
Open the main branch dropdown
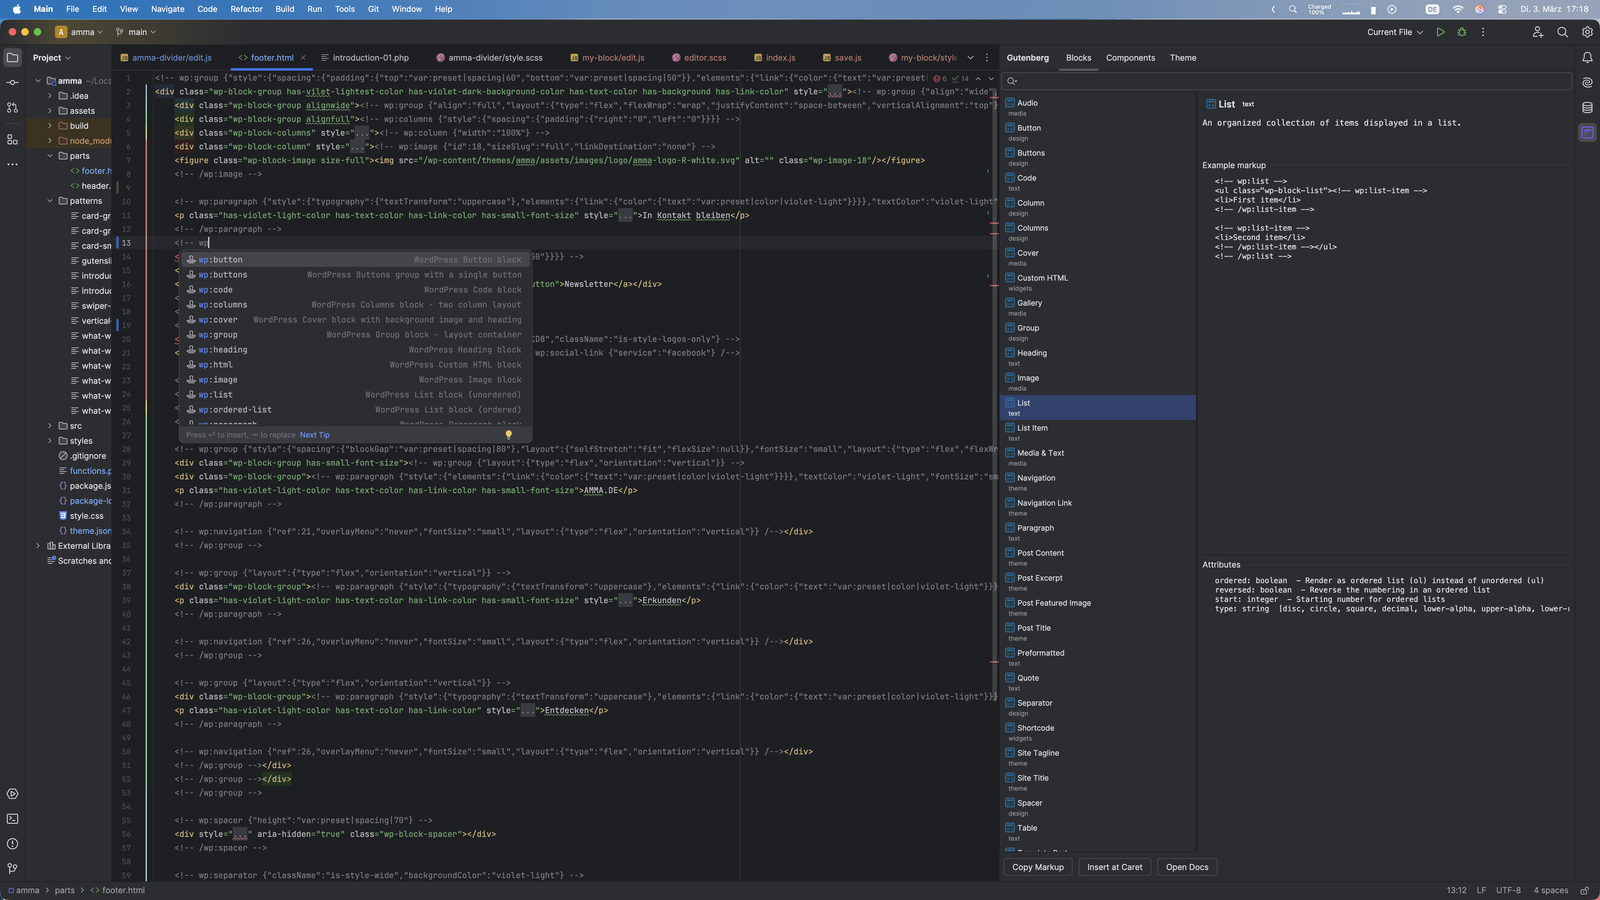[x=137, y=32]
